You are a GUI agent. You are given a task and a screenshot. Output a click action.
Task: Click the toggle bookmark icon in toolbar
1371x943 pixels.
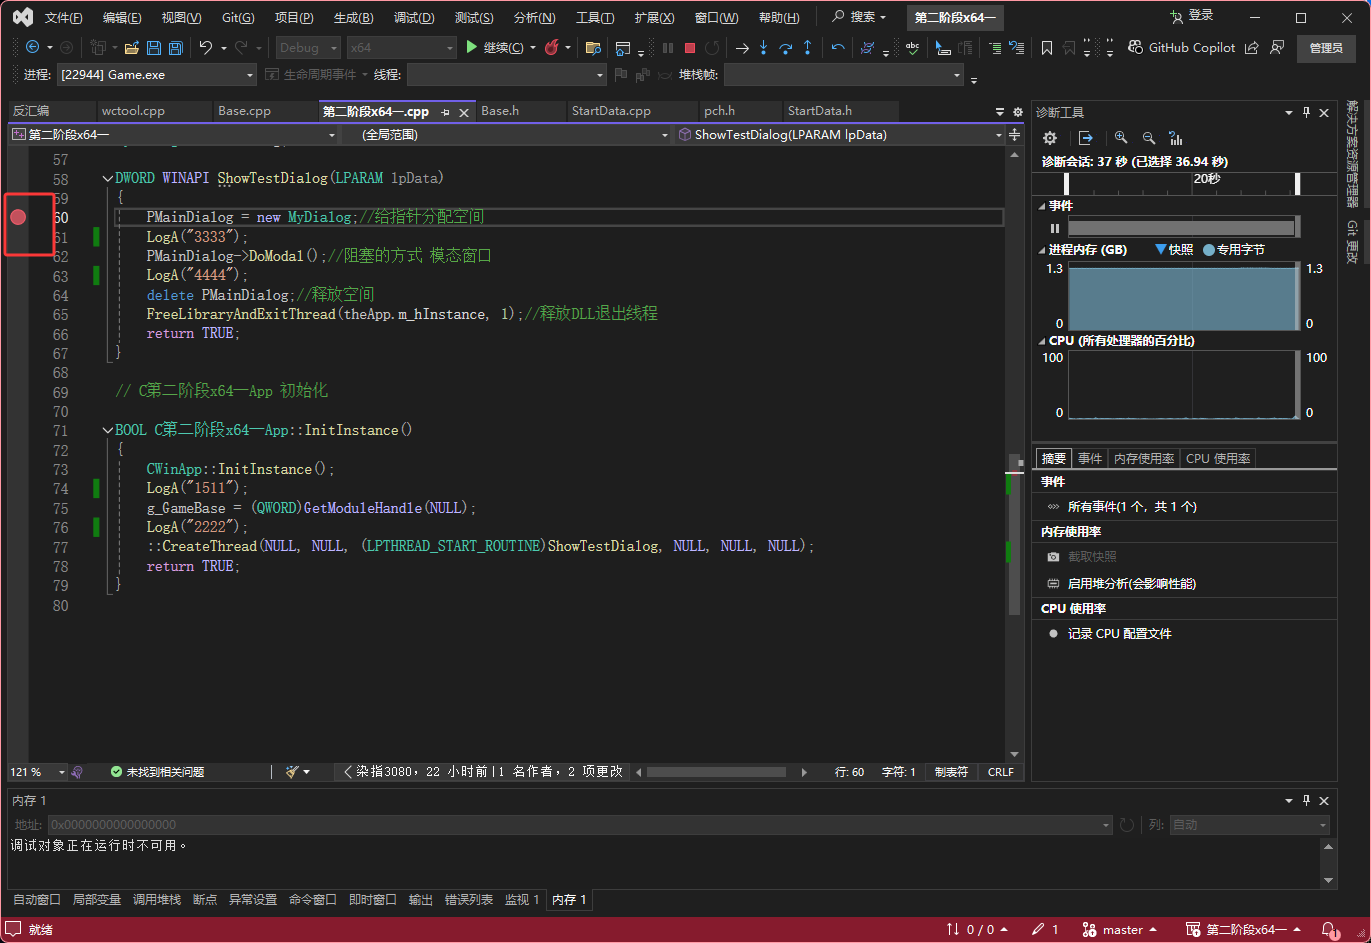pos(1047,47)
